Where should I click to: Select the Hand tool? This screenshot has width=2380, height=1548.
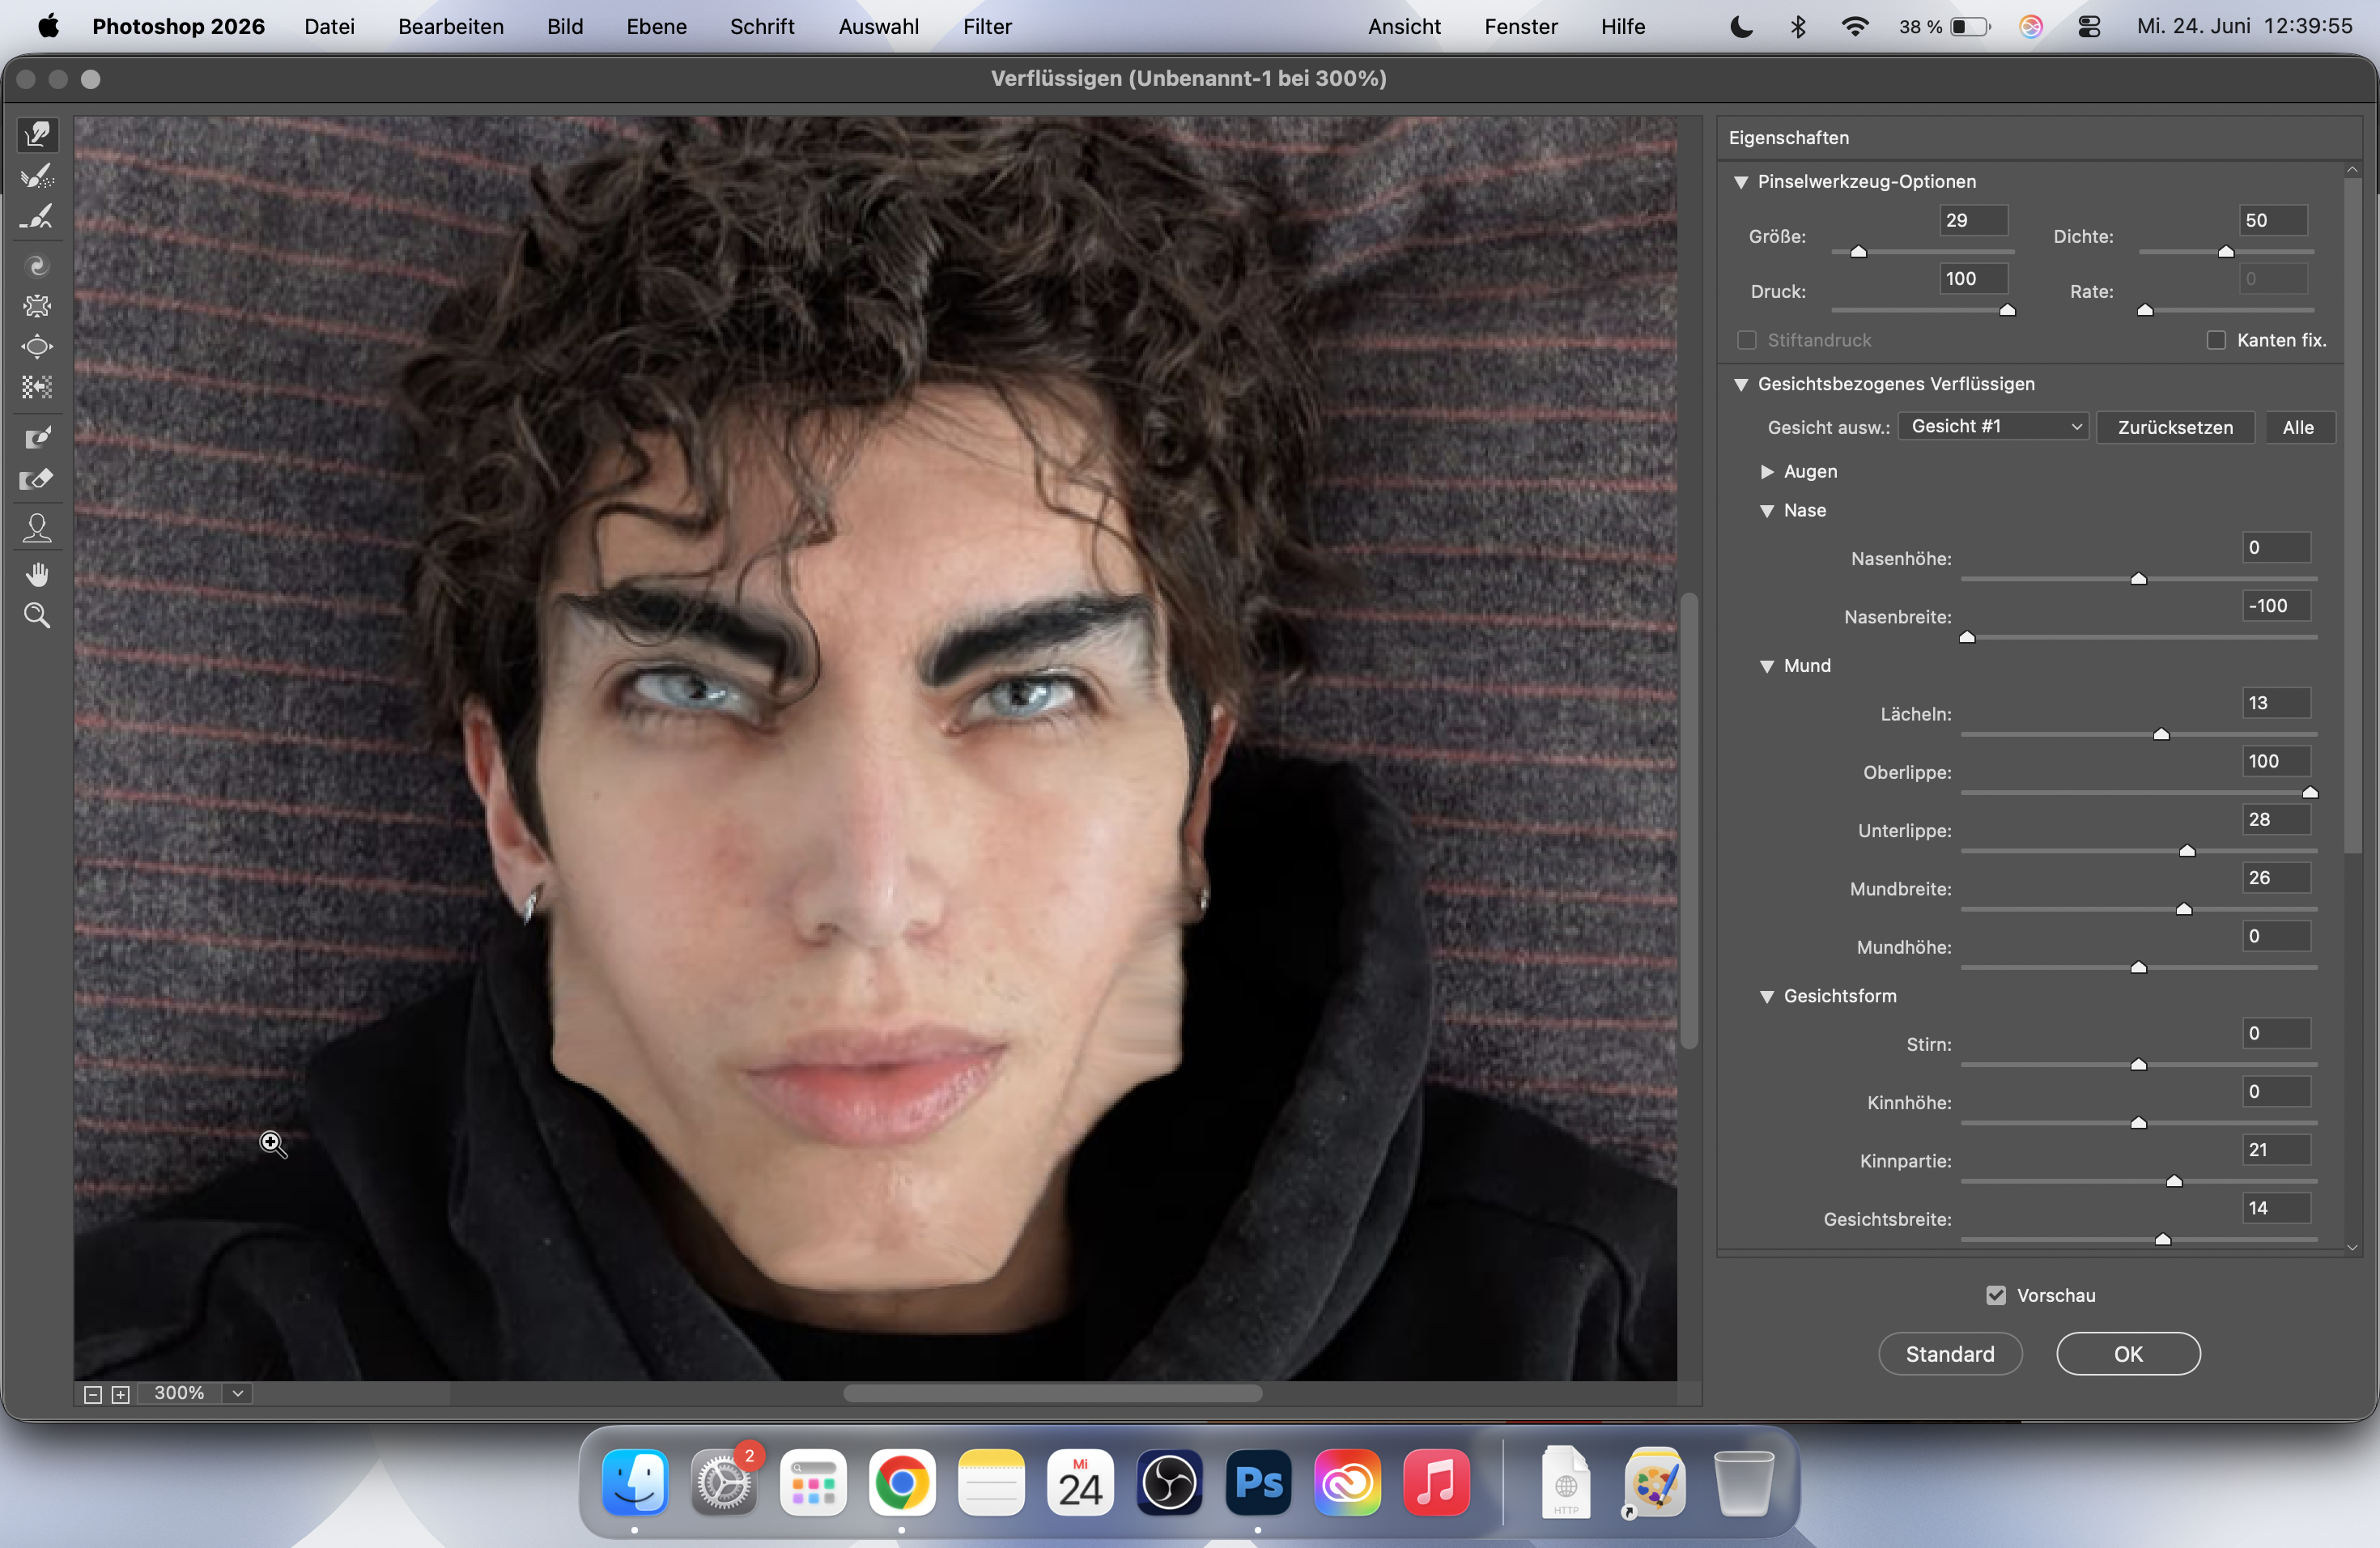[37, 574]
